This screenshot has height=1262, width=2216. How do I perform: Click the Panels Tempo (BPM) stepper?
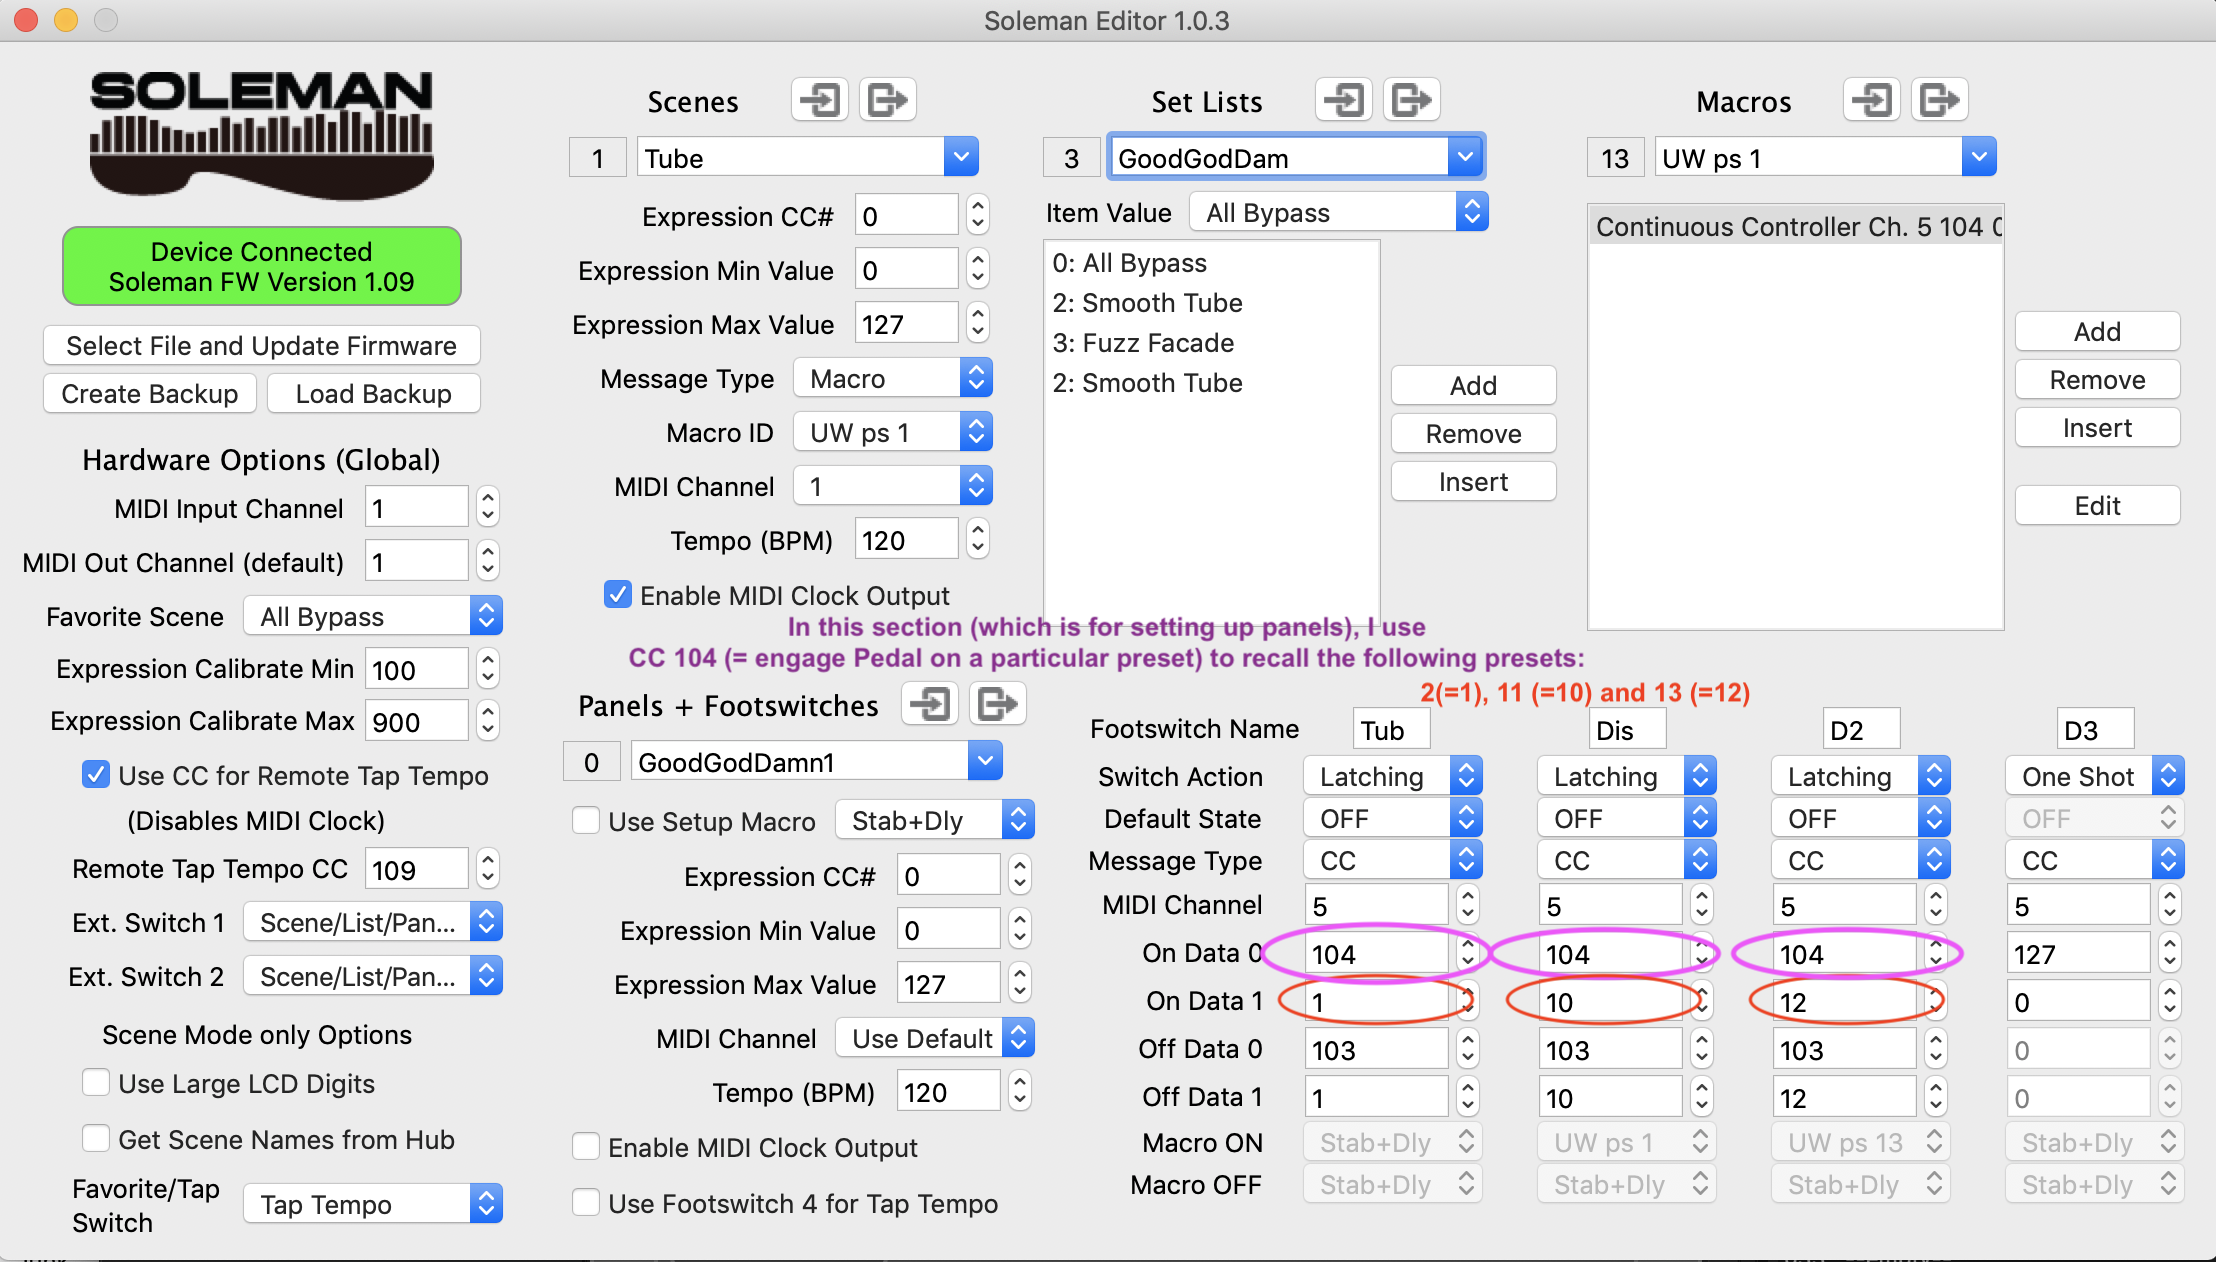pyautogui.click(x=1020, y=1092)
